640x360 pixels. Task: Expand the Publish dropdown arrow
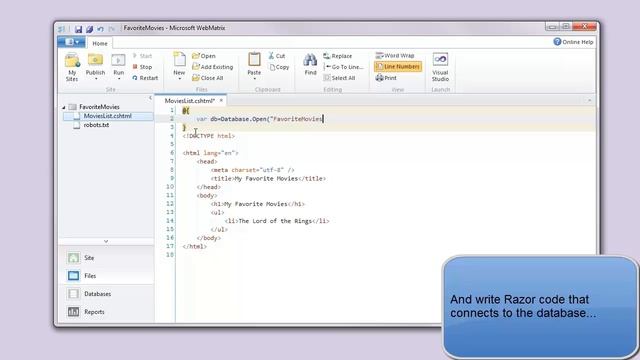coord(96,79)
